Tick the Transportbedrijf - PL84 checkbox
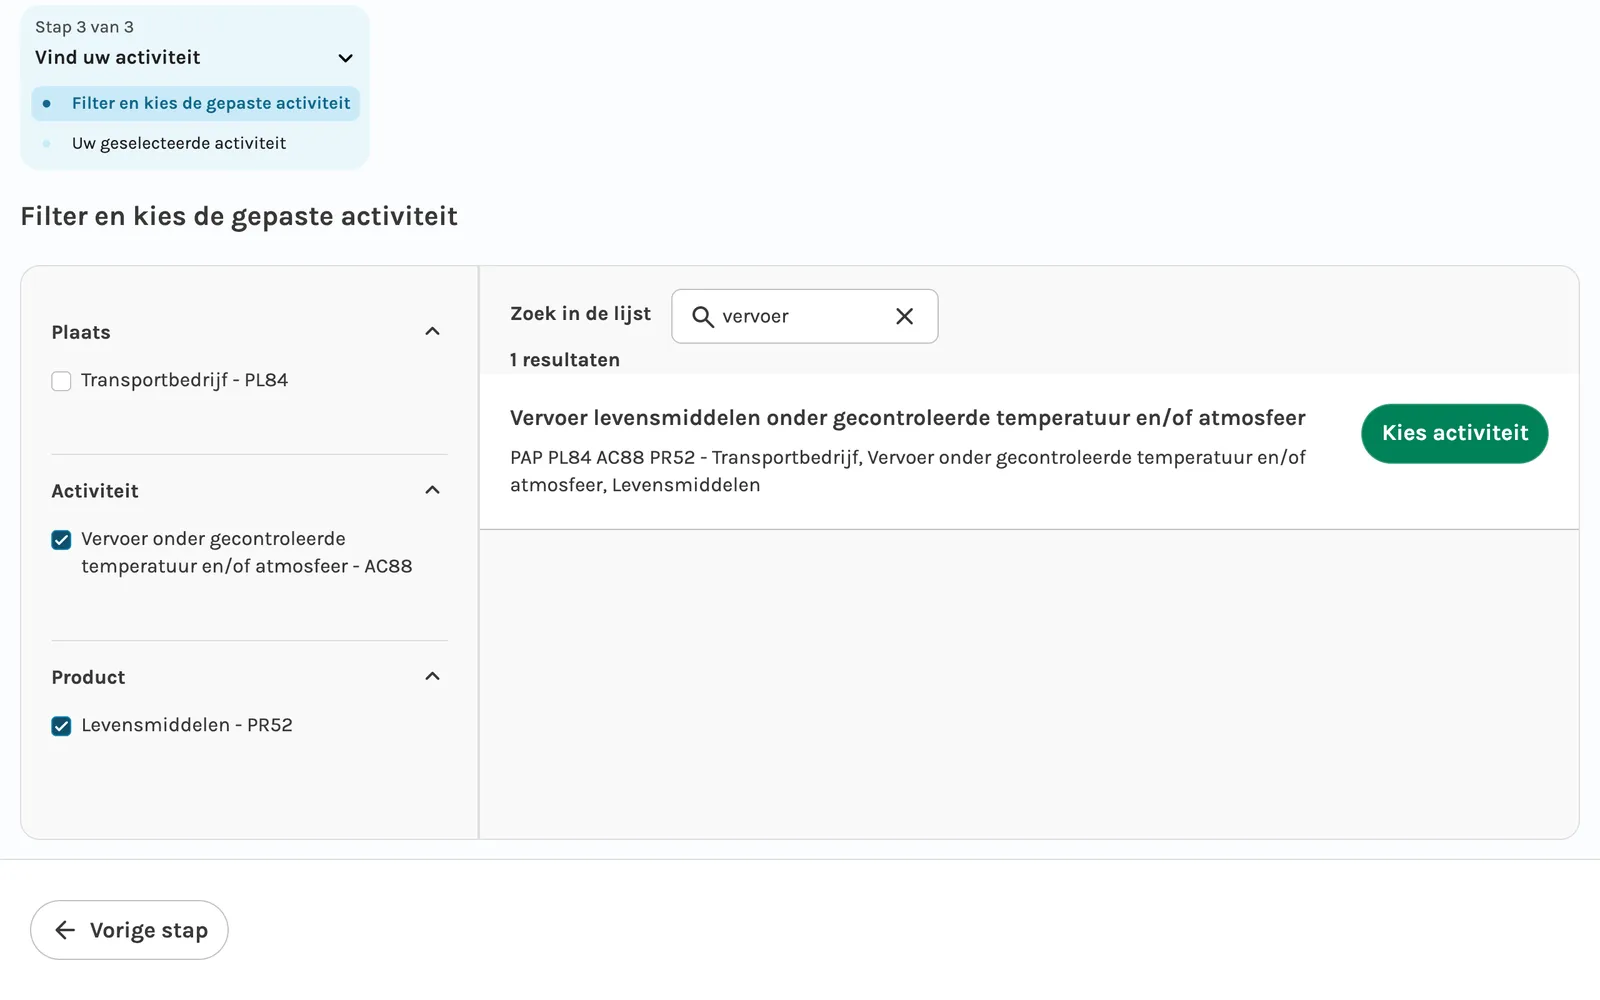 (61, 381)
